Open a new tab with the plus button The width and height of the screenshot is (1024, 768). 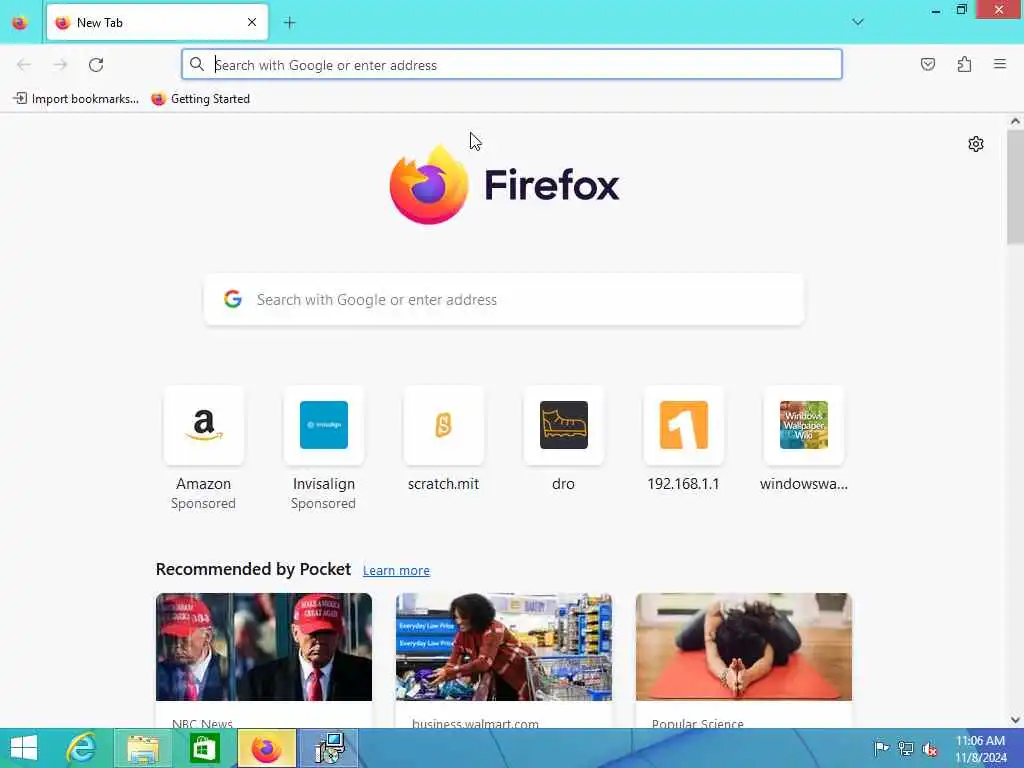(x=289, y=22)
